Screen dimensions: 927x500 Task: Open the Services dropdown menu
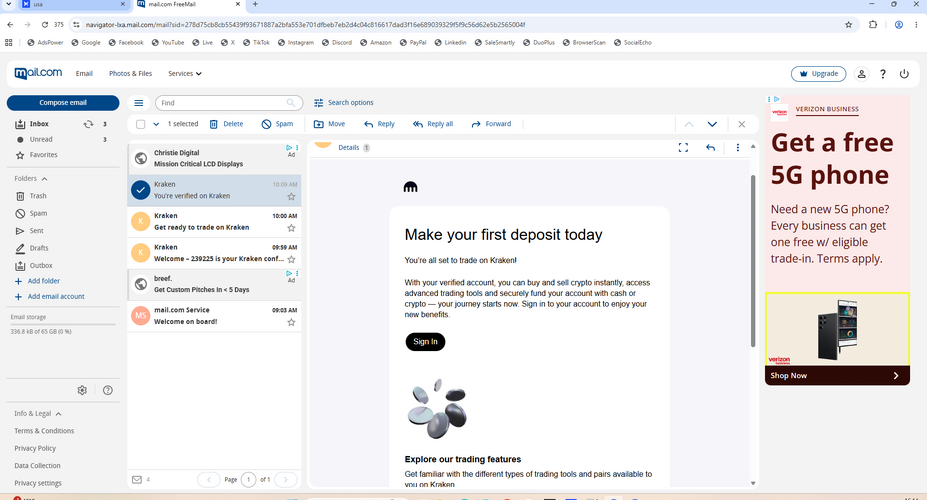tap(184, 74)
